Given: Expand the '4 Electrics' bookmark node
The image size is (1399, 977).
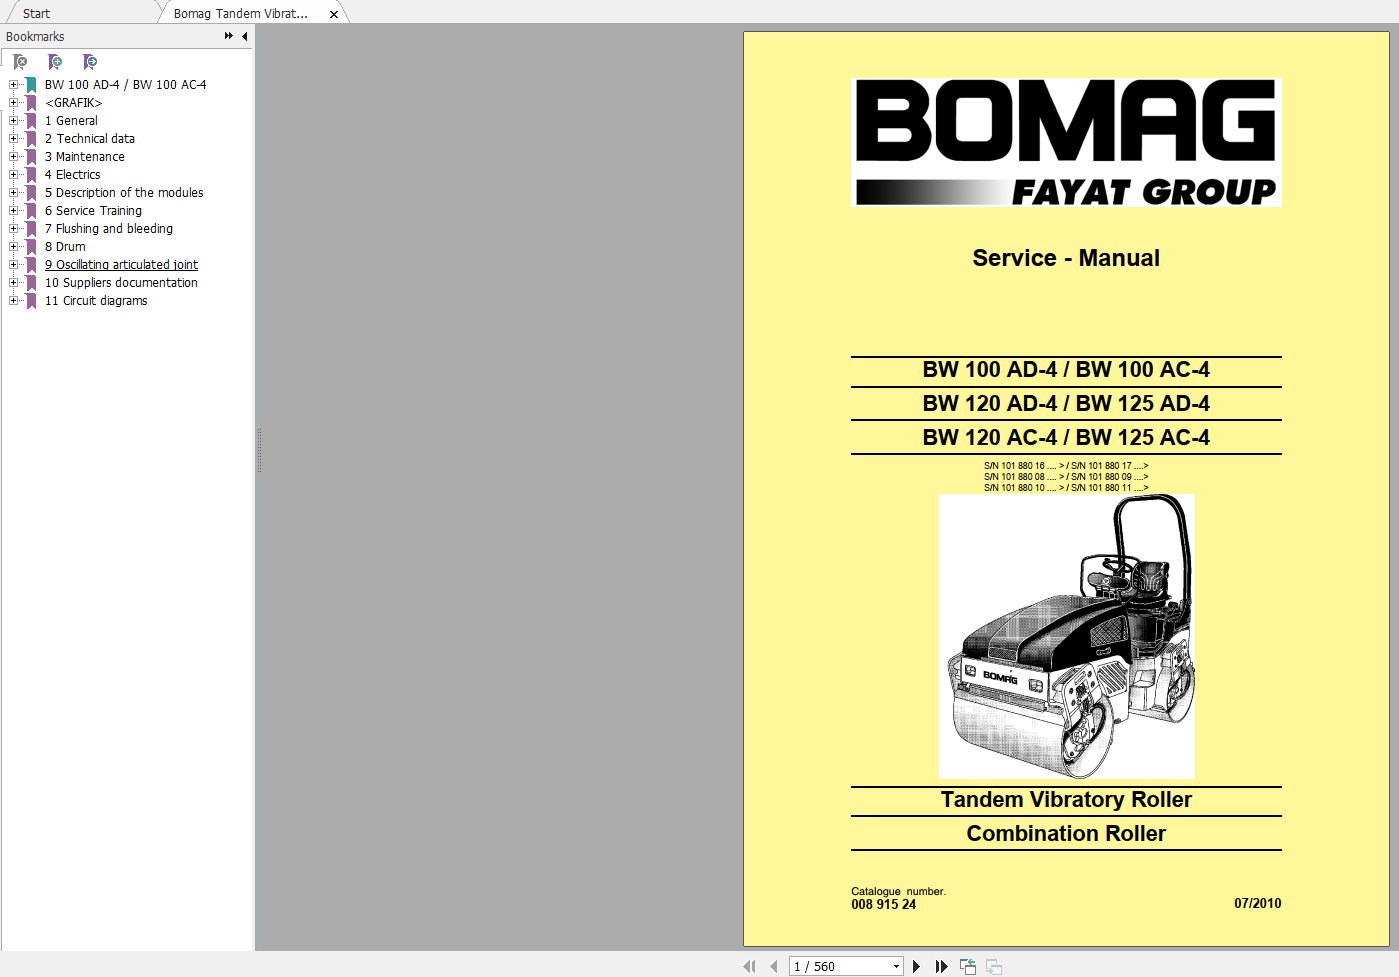Looking at the screenshot, I should (x=13, y=175).
